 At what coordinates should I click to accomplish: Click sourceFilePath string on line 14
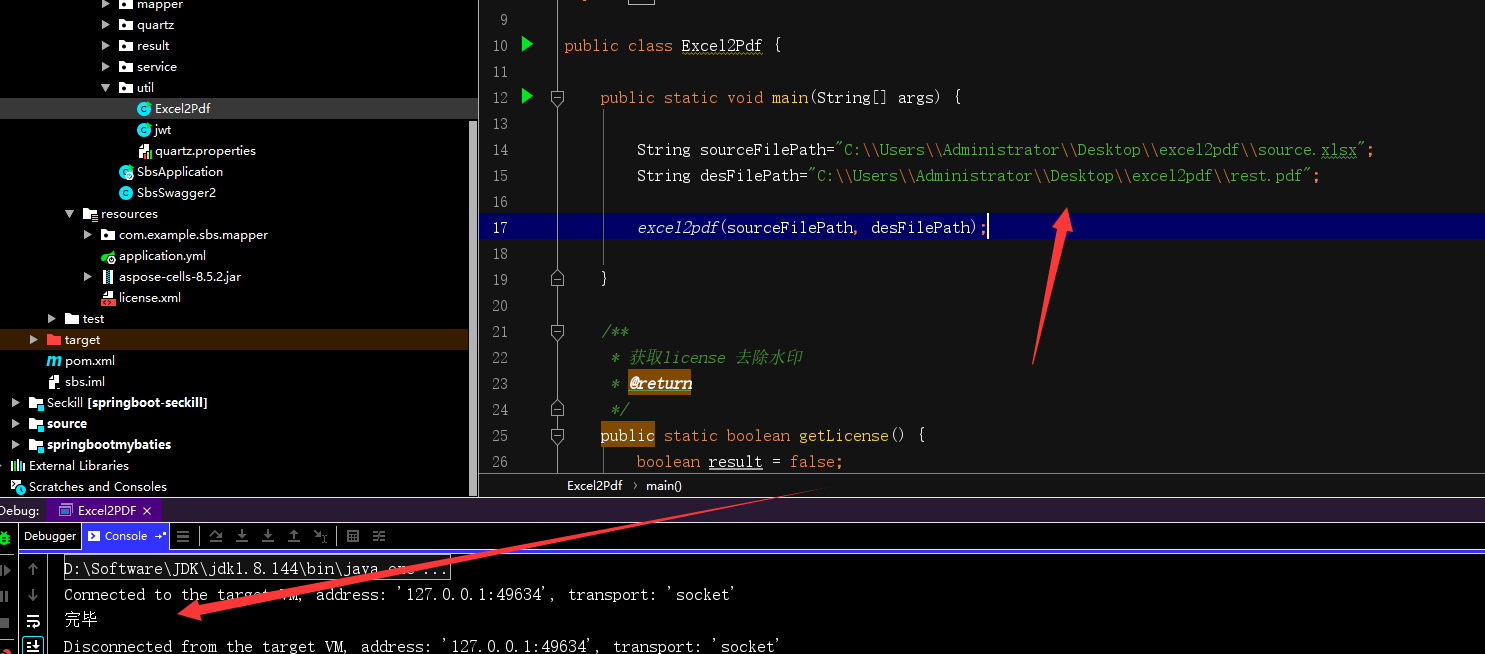(1101, 149)
